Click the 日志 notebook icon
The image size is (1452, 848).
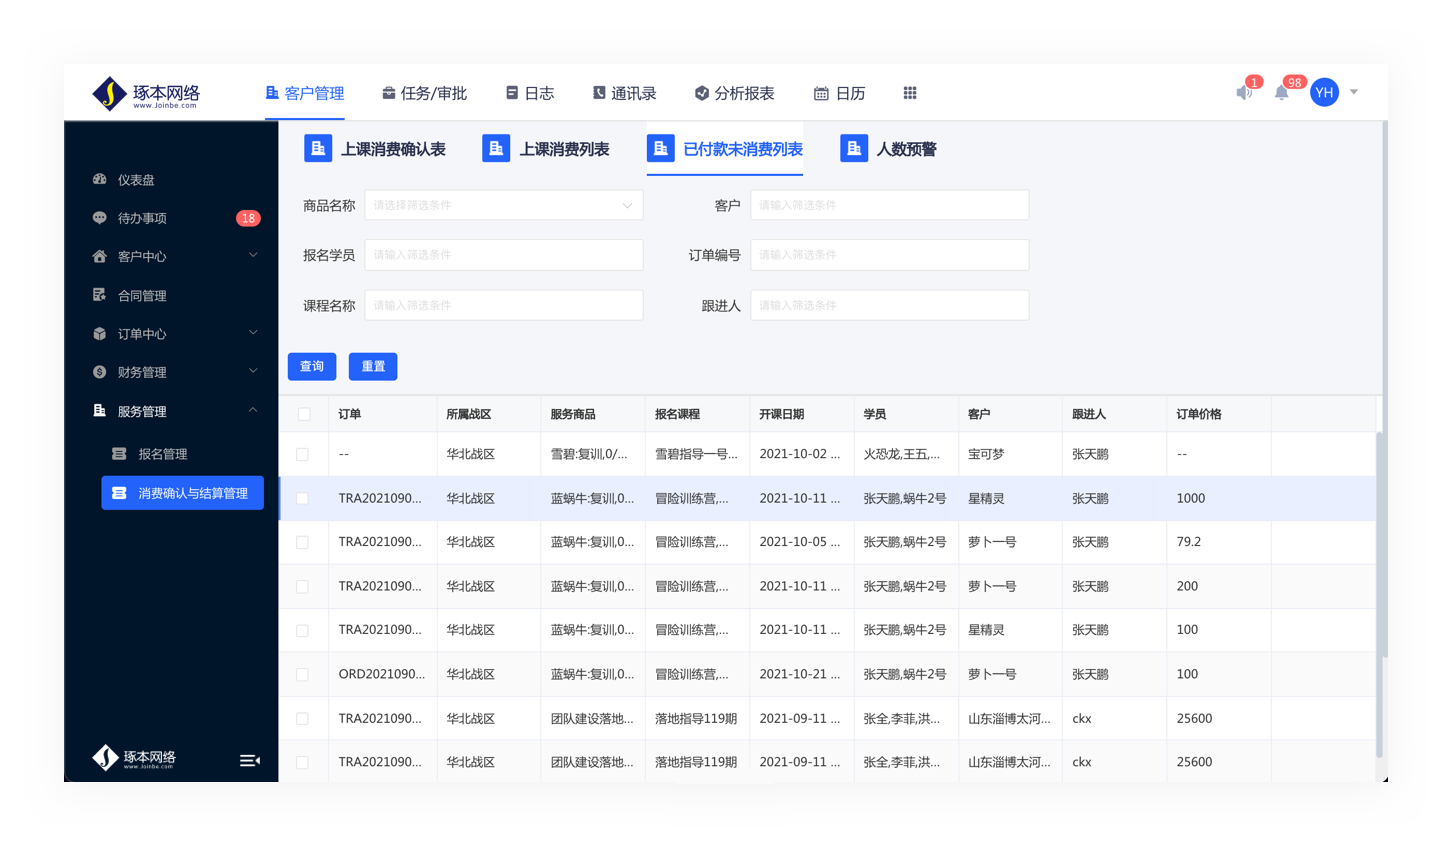pyautogui.click(x=512, y=93)
